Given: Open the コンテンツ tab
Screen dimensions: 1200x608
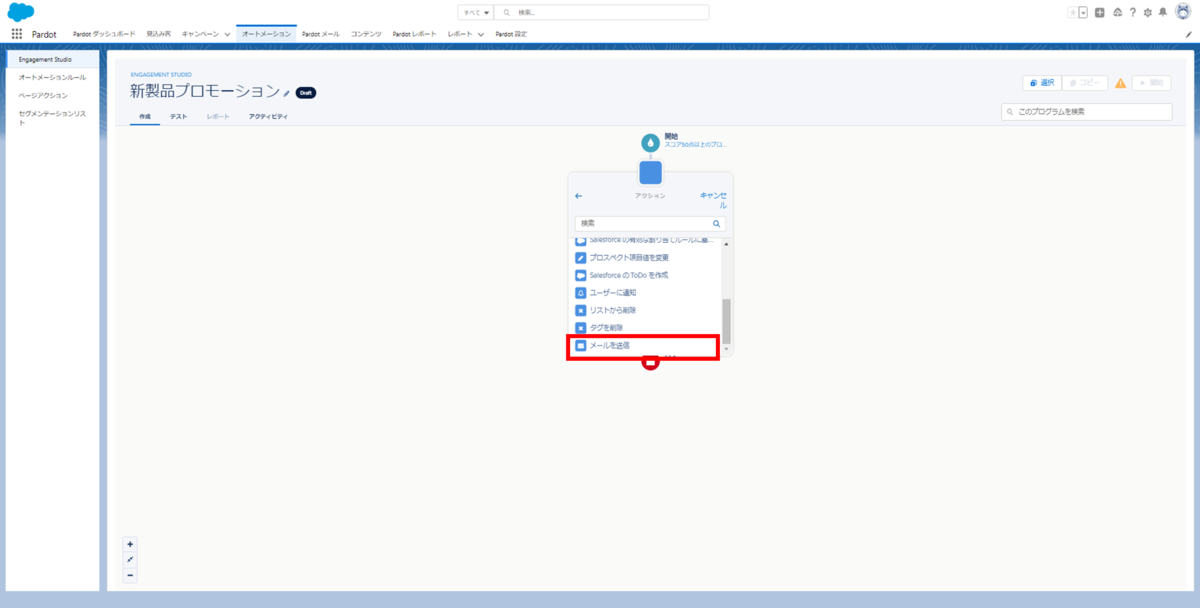Looking at the screenshot, I should coord(366,34).
